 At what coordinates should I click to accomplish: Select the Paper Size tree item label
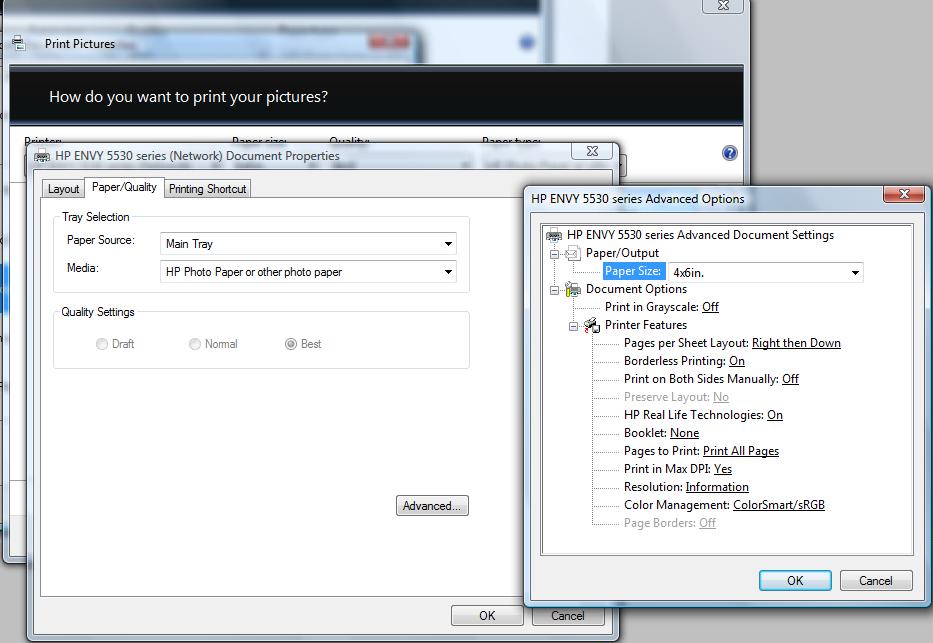[633, 271]
